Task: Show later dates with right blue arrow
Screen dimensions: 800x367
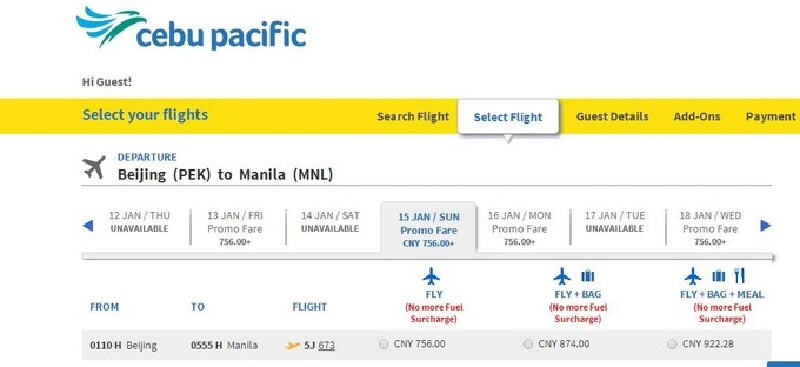Action: (765, 226)
